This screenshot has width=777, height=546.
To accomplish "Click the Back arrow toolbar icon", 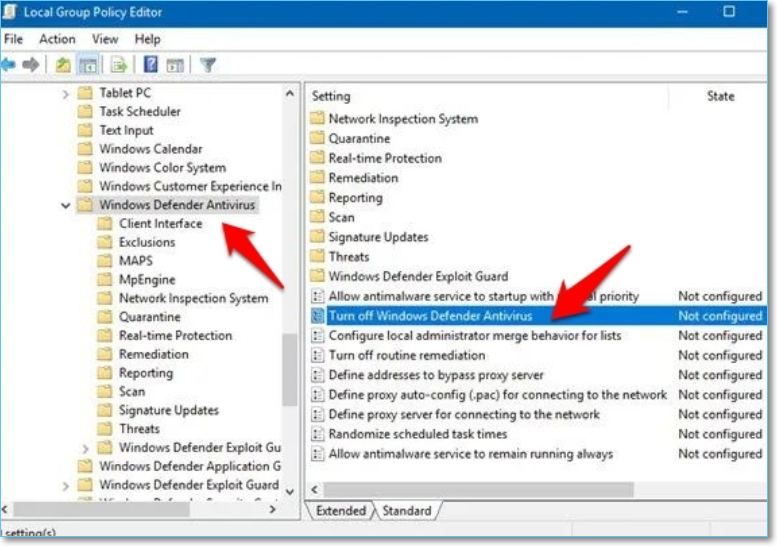I will [8, 64].
